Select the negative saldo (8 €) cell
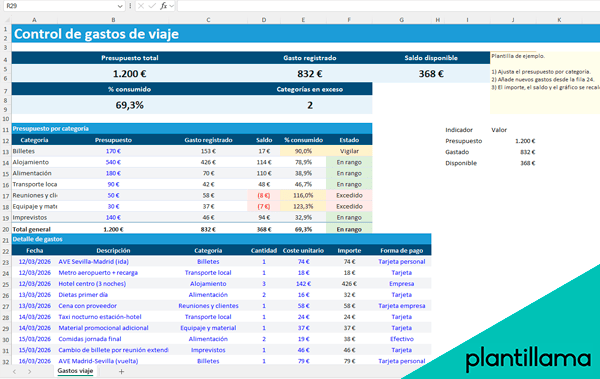Screen dimensions: 600x379 point(264,195)
